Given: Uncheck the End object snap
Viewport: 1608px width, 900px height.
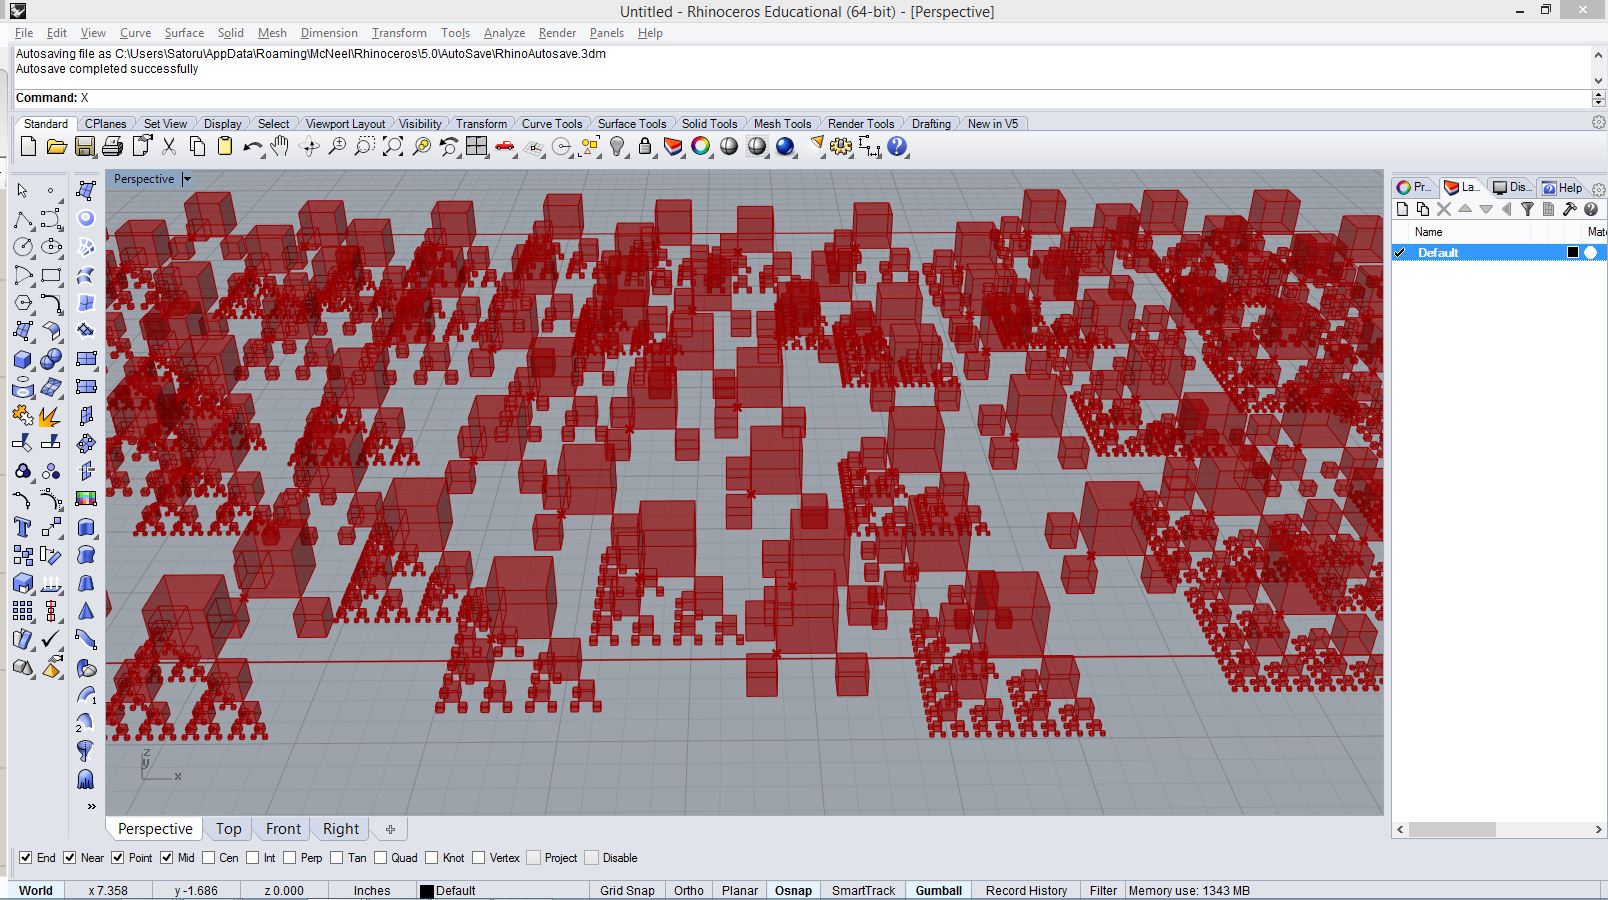Looking at the screenshot, I should click(26, 858).
